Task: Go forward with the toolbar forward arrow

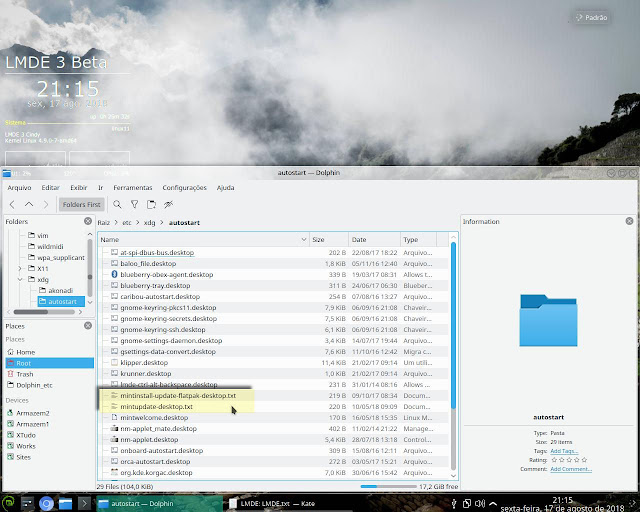Action: [x=46, y=205]
